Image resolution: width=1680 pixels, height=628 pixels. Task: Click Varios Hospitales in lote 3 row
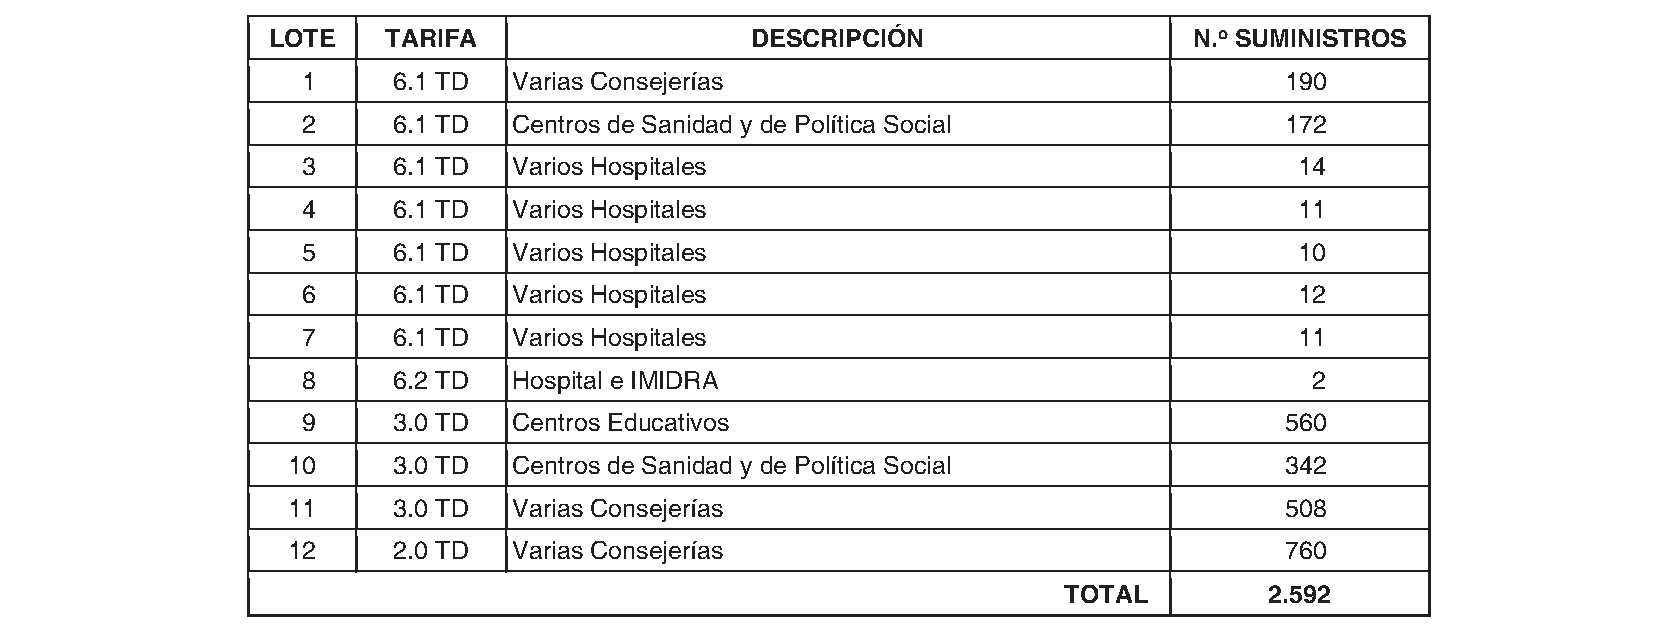pyautogui.click(x=609, y=167)
